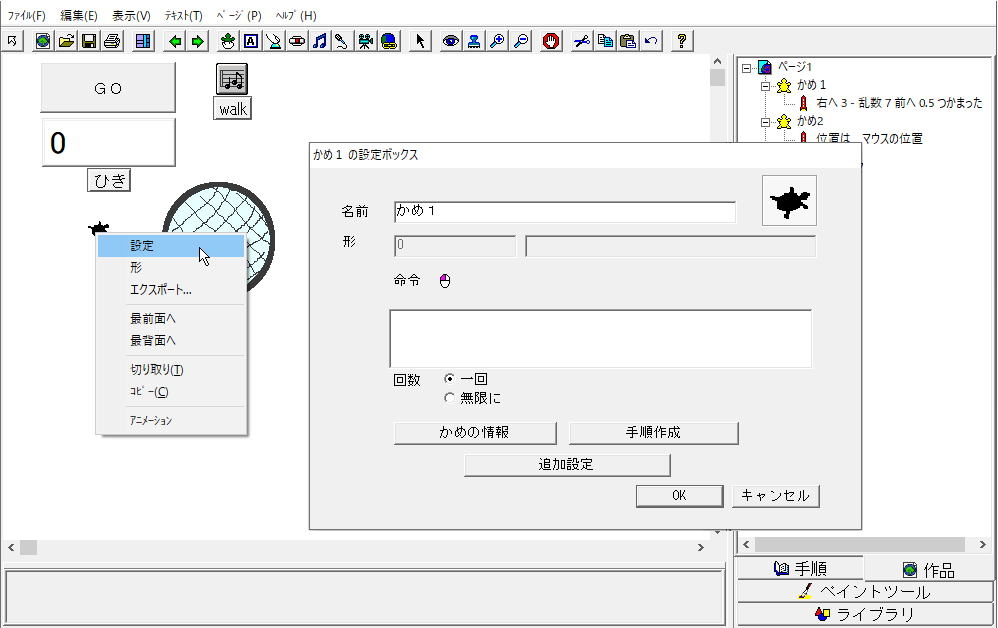The height and width of the screenshot is (628, 998).
Task: Choose コピー(C) in the context menu
Action: click(x=171, y=392)
